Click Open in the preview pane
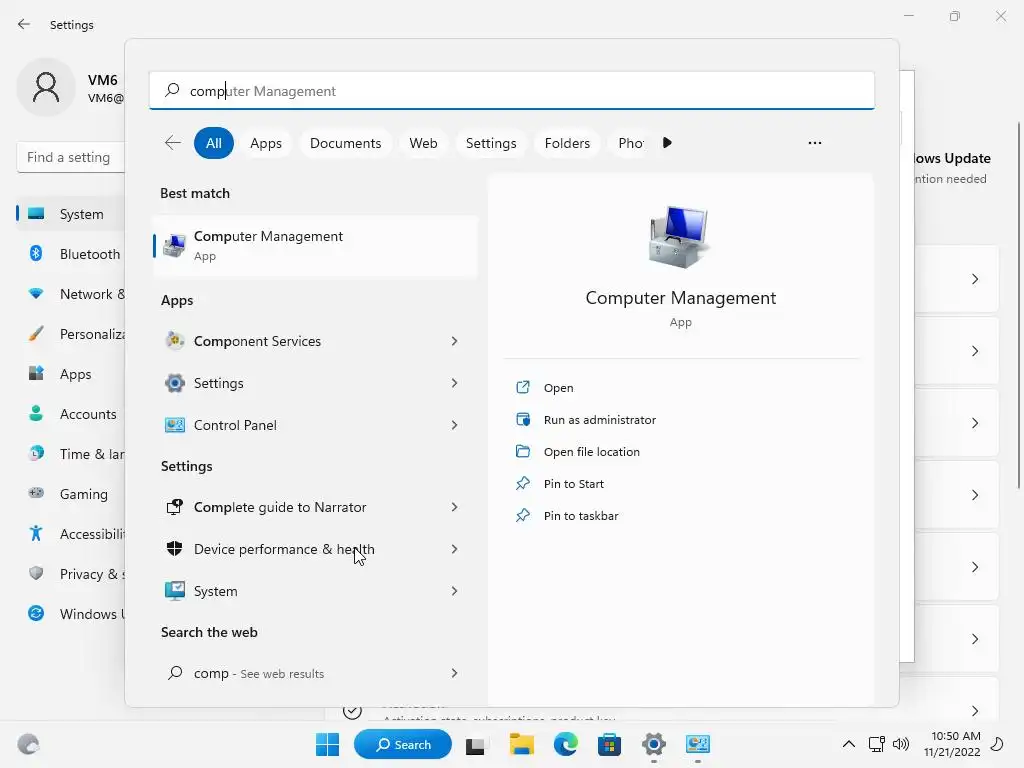The height and width of the screenshot is (768, 1024). (x=558, y=387)
